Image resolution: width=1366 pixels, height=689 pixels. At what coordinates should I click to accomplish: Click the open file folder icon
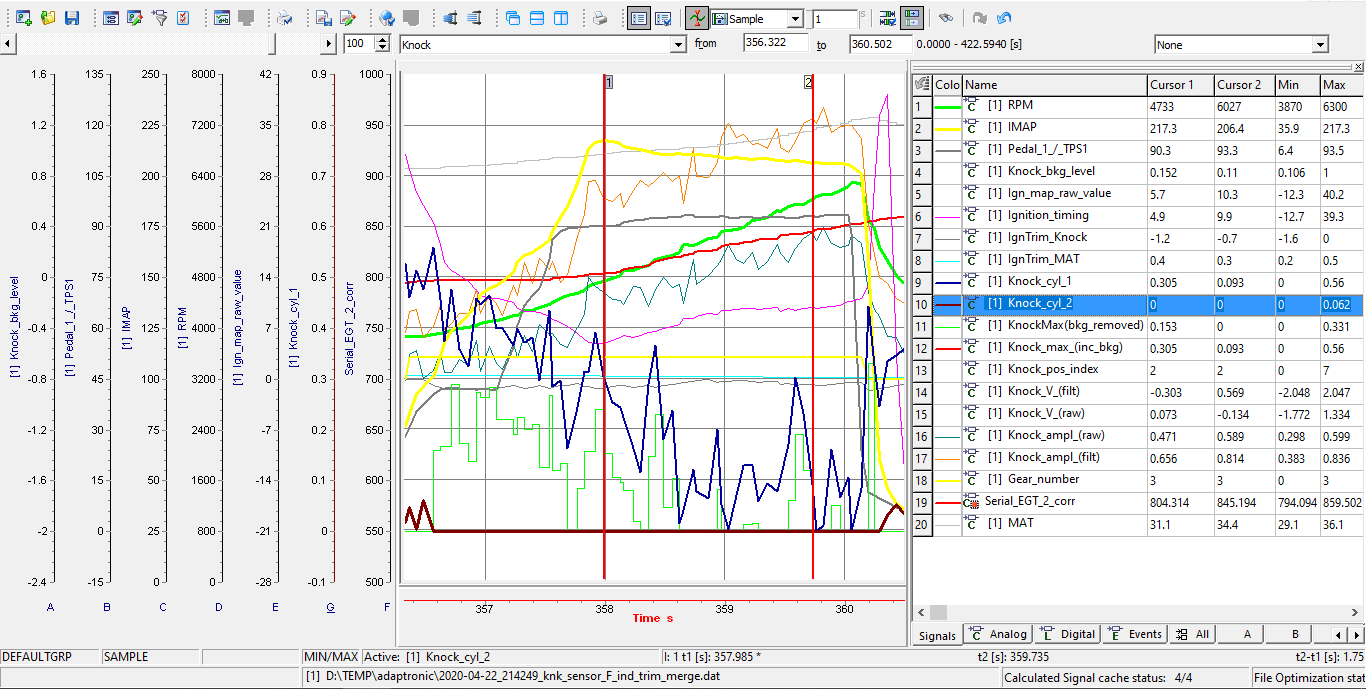(x=48, y=18)
